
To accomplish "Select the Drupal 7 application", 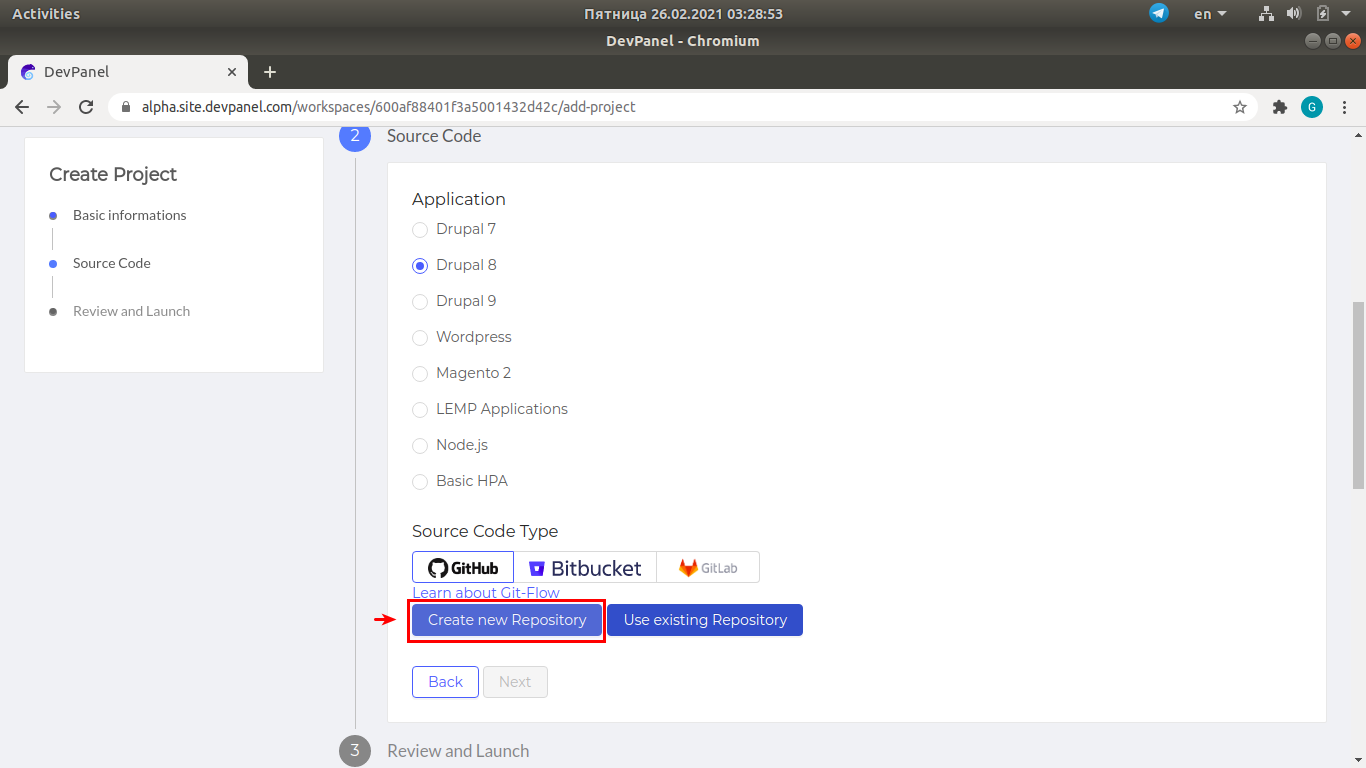I will 420,229.
